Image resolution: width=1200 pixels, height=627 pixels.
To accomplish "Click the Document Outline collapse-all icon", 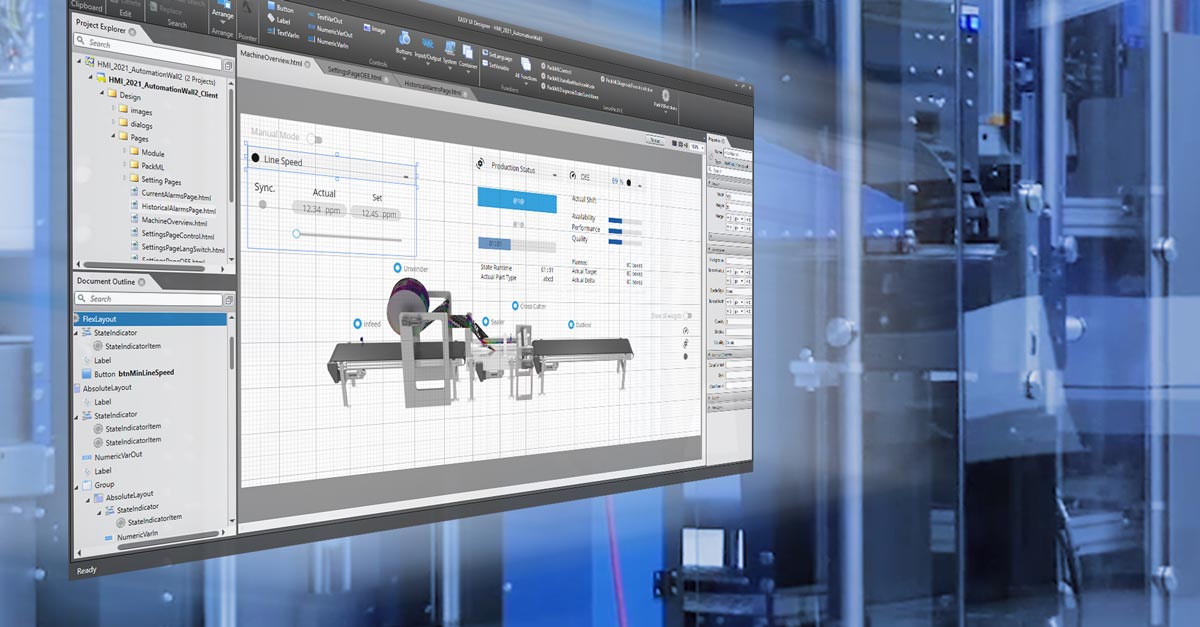I will (x=230, y=300).
